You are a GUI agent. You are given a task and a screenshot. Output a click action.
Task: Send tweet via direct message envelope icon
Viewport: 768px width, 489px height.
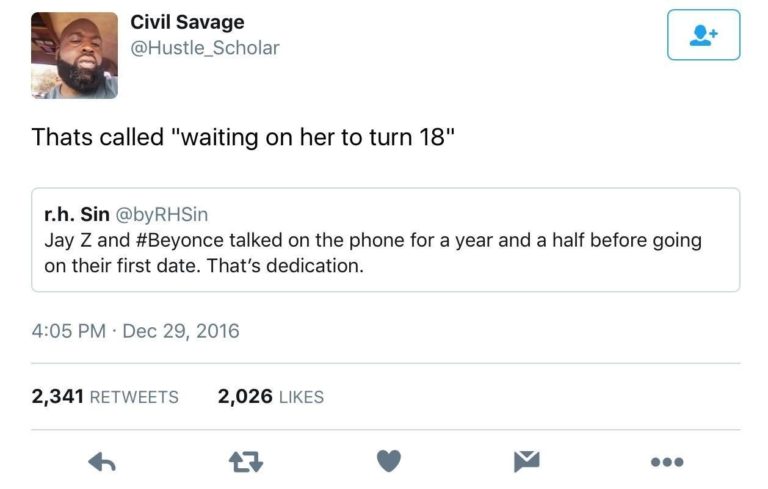point(527,461)
